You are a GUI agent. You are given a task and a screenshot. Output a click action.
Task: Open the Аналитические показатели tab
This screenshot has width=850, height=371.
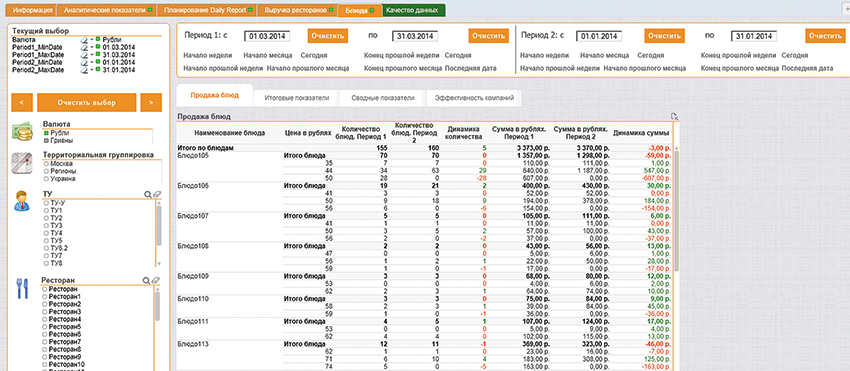click(x=106, y=10)
